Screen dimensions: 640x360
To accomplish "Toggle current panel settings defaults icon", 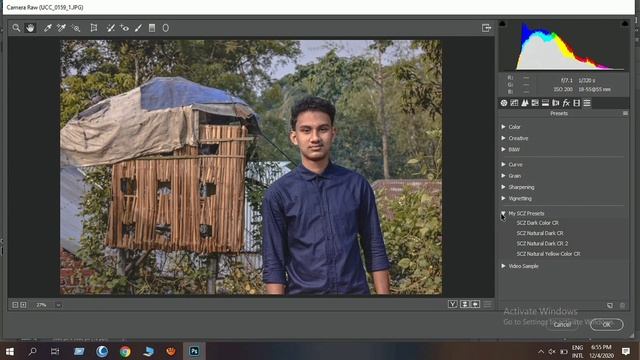I will click(488, 304).
